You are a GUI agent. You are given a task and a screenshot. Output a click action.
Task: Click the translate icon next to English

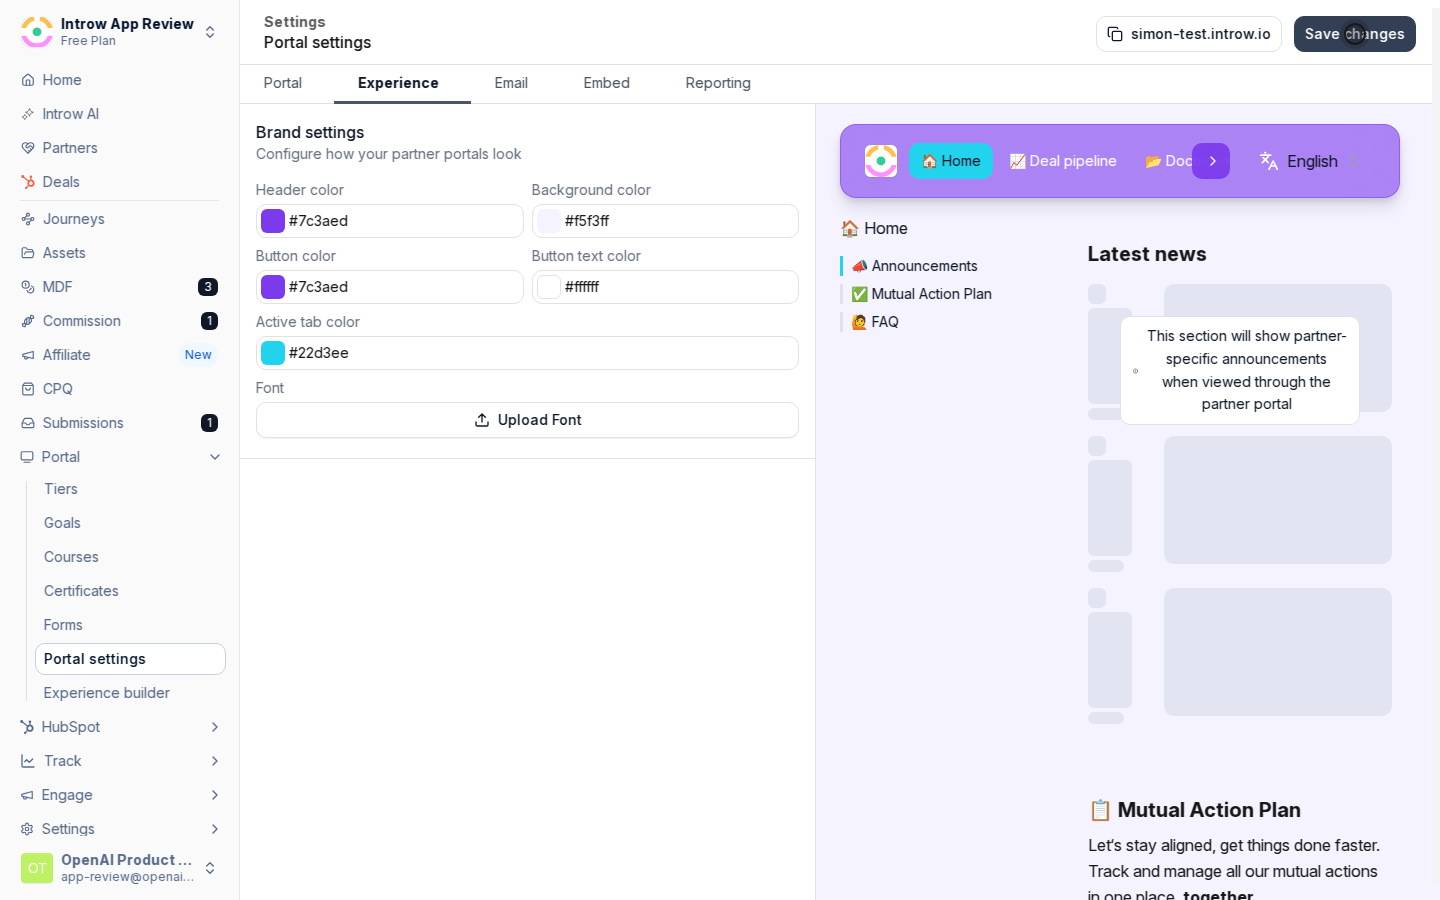click(1269, 161)
